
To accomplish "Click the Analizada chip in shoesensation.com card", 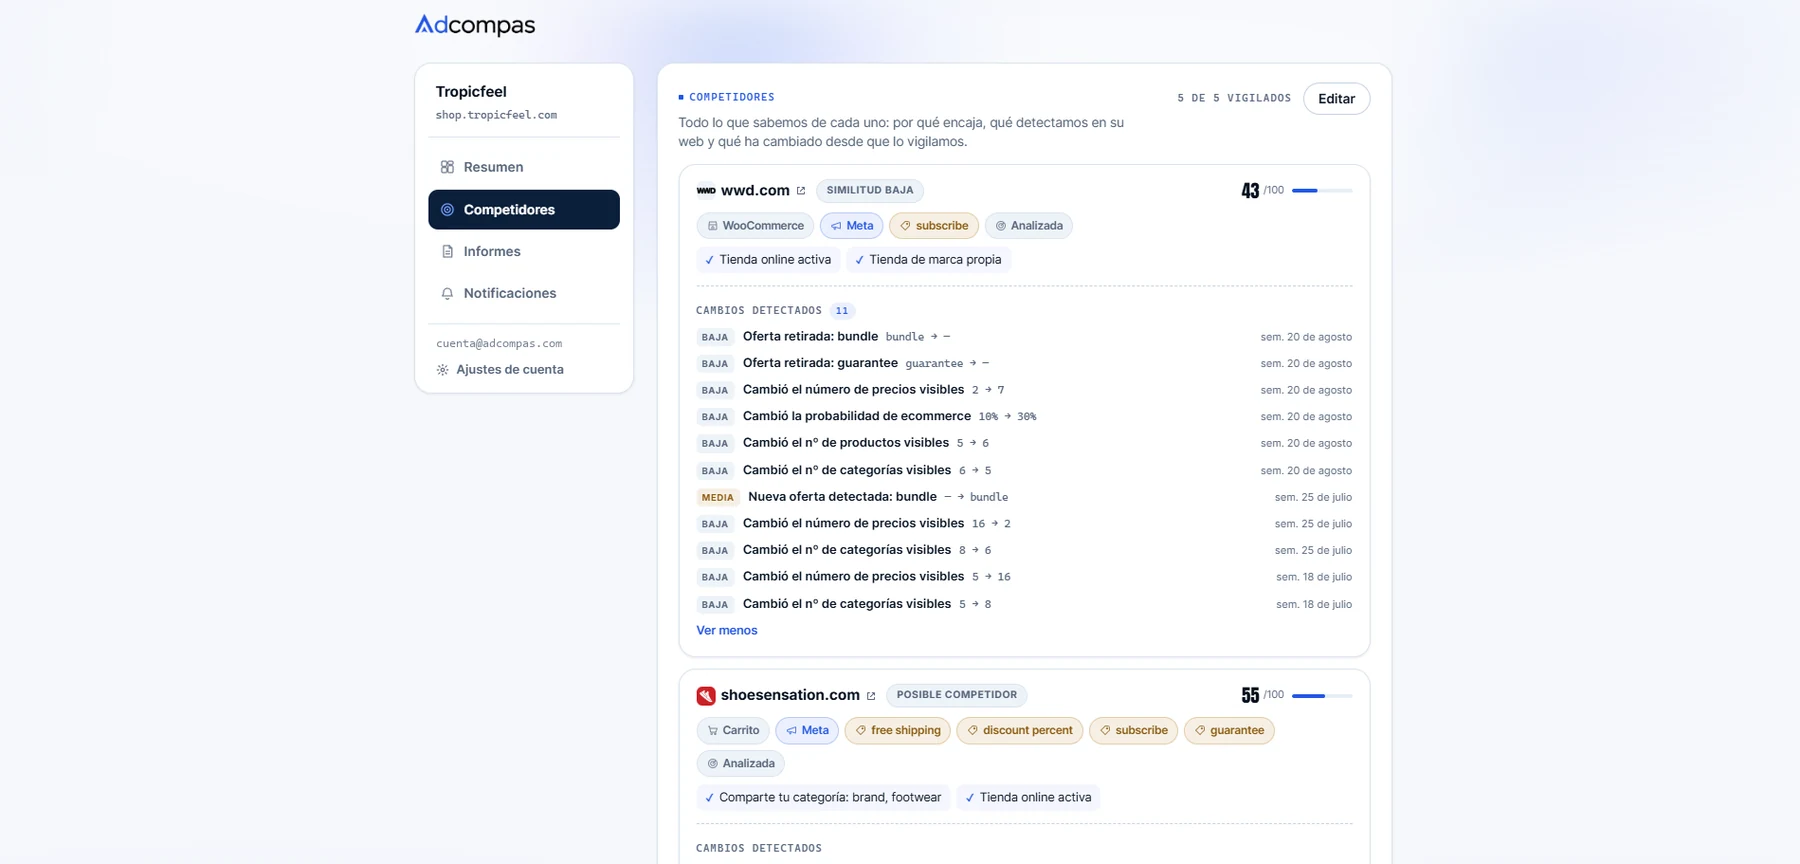I will [741, 764].
